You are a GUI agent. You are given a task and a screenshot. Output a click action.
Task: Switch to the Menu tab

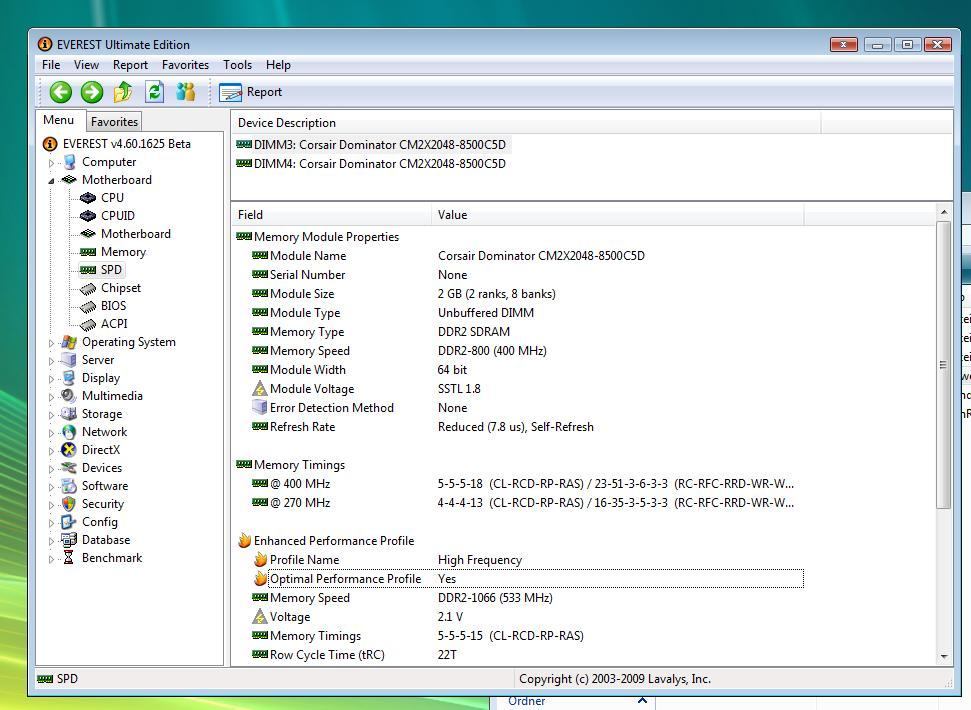(x=58, y=120)
